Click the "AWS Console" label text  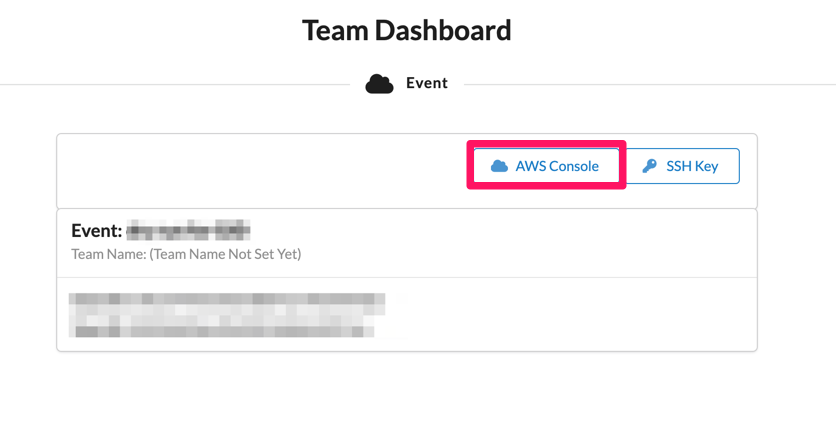pos(557,166)
